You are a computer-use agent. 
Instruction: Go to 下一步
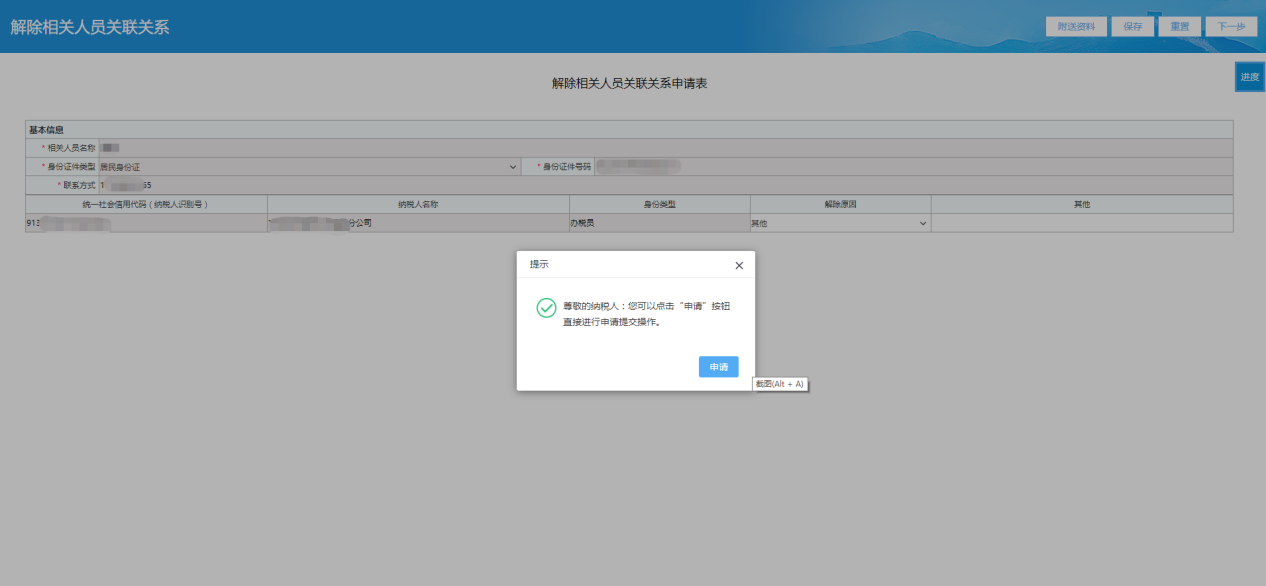click(x=1231, y=27)
